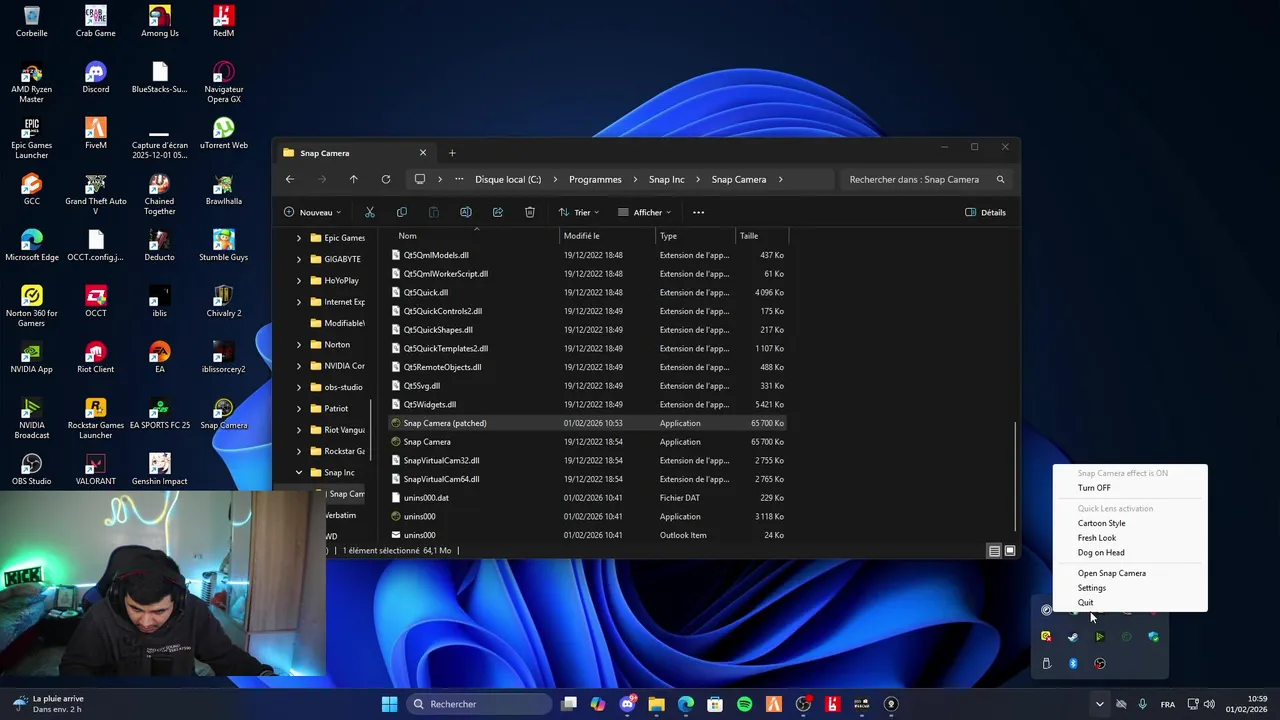Screen dimensions: 1280x720
Task: Click the Share icon in Explorer toolbar
Action: (498, 212)
